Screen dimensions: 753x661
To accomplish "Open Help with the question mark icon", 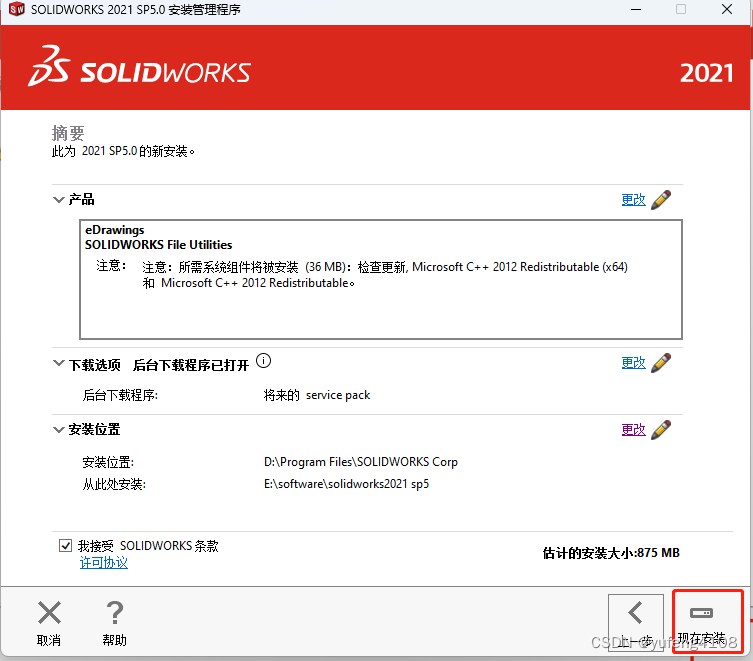I will (x=115, y=613).
